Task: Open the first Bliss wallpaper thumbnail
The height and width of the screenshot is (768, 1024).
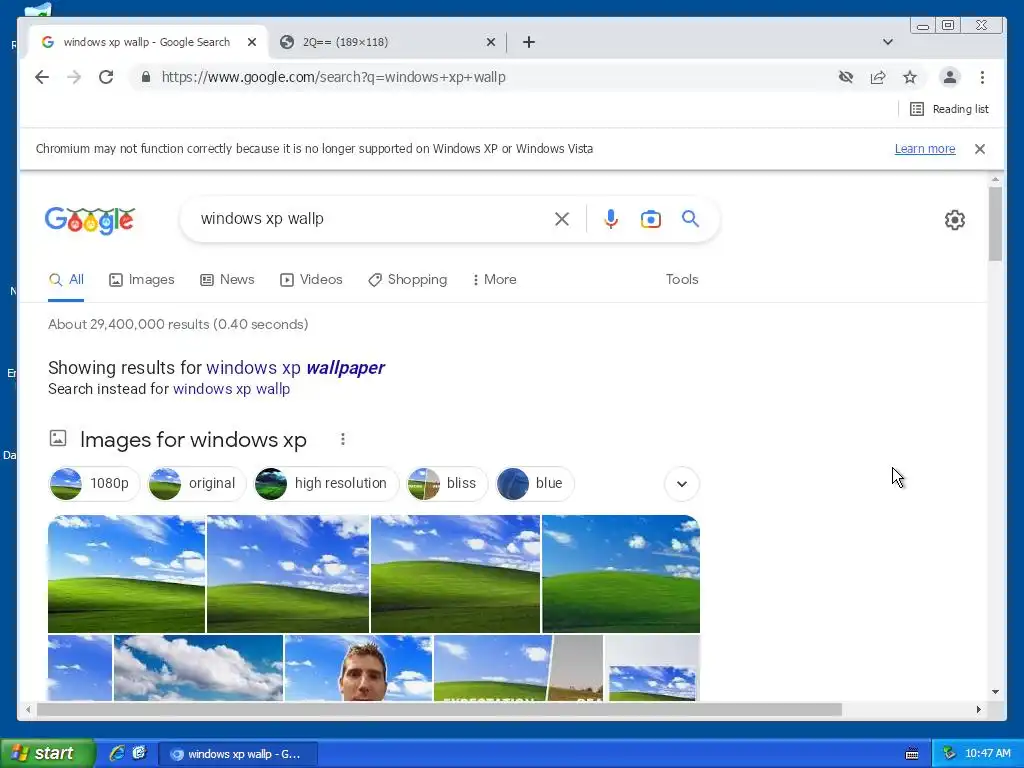Action: pos(126,574)
